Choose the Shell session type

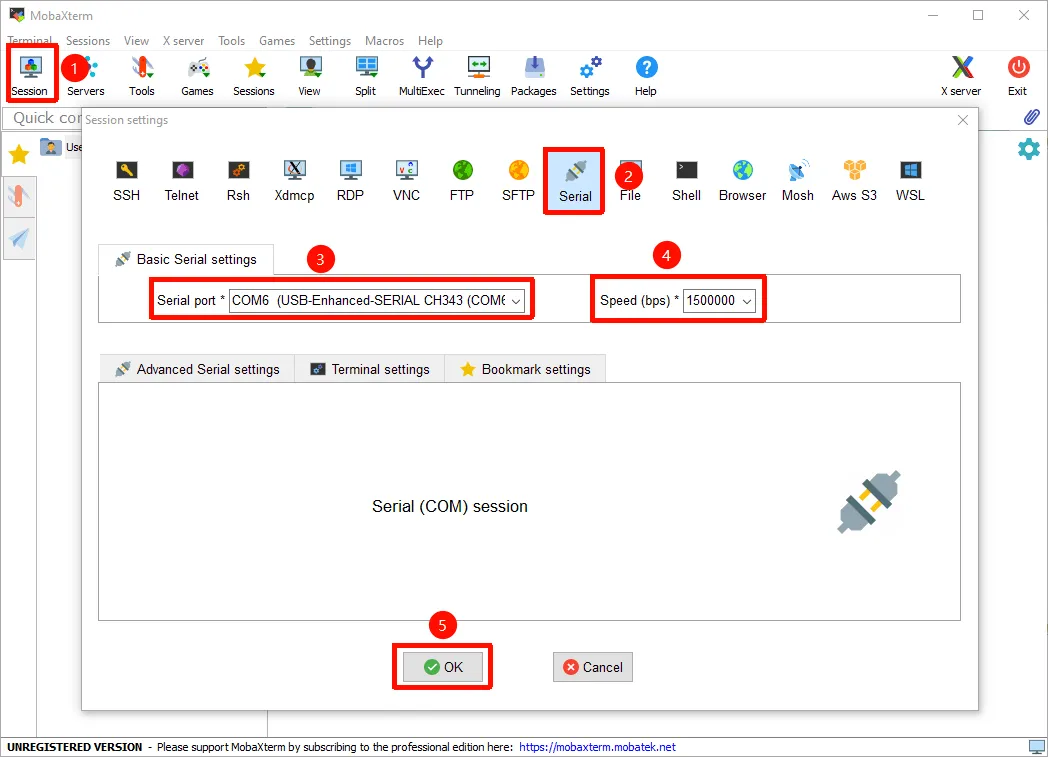[x=686, y=180]
